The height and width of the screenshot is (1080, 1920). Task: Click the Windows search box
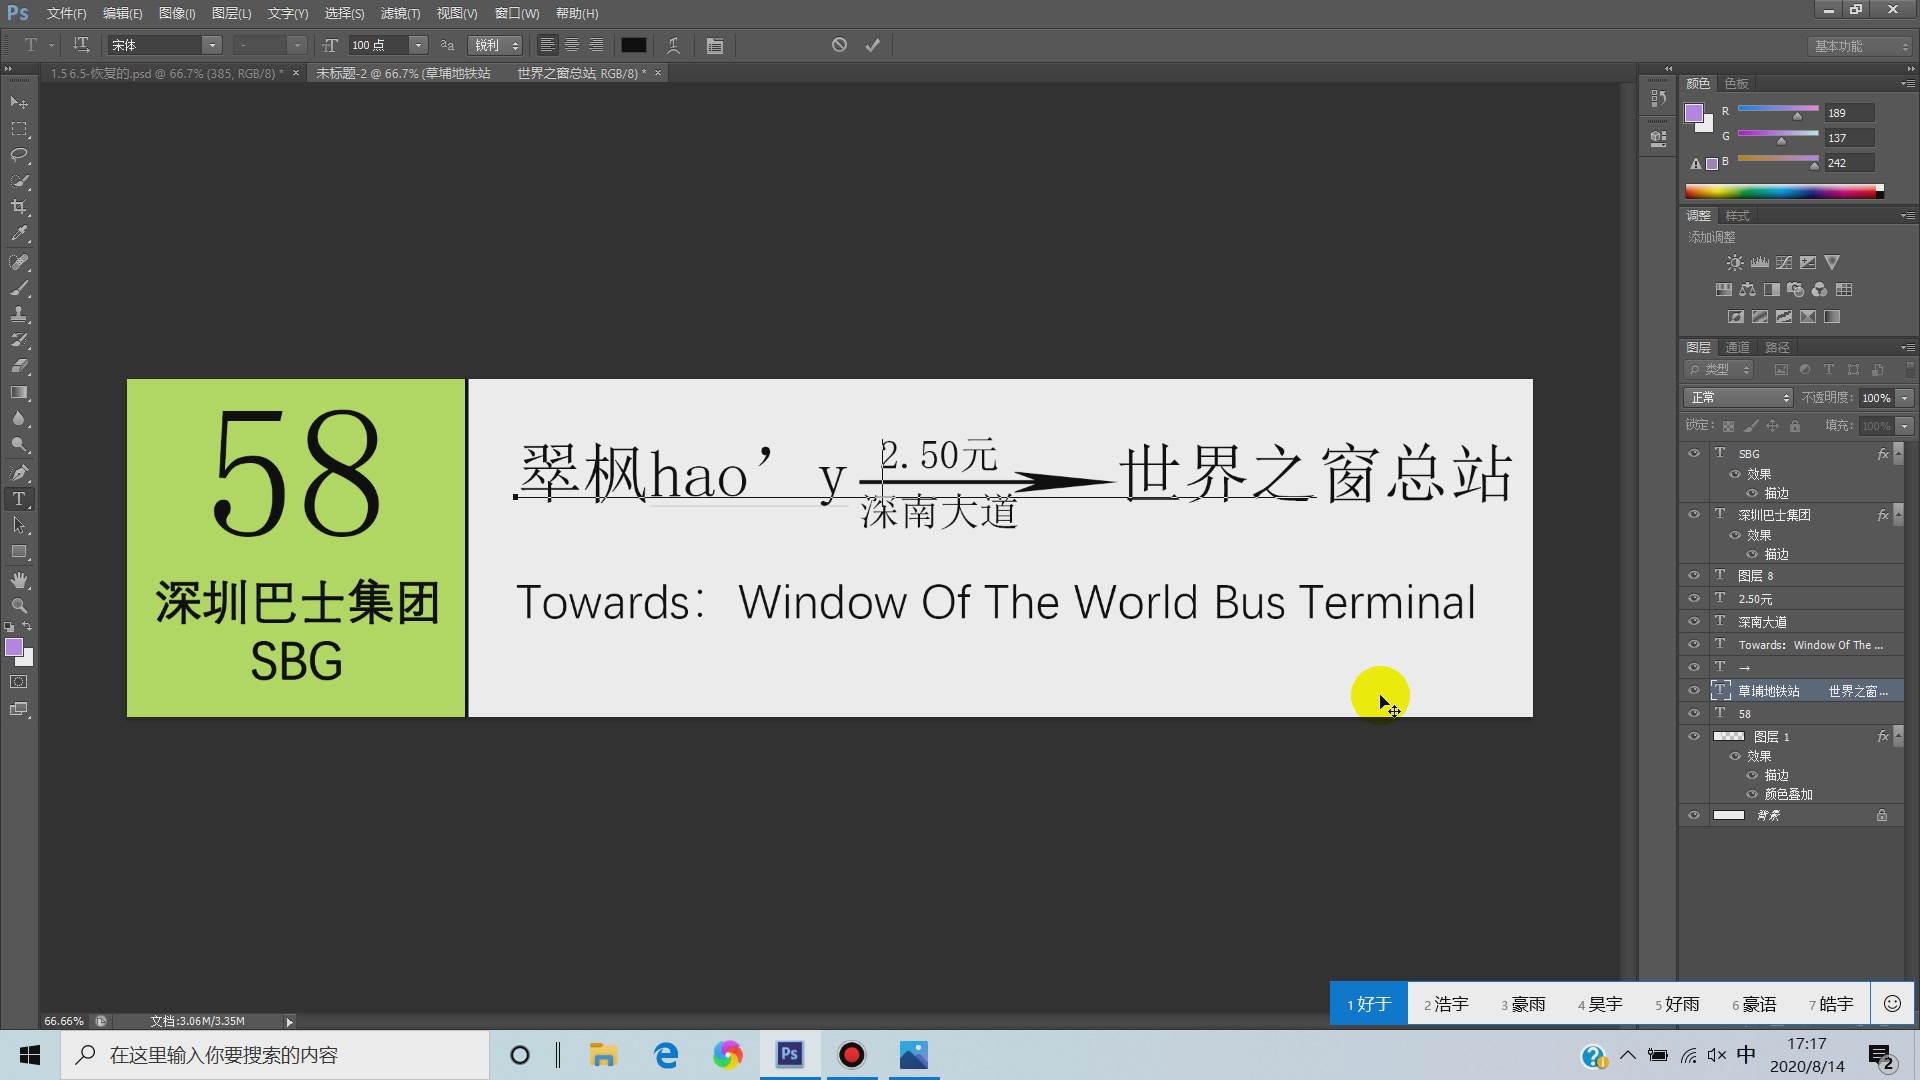[x=275, y=1055]
